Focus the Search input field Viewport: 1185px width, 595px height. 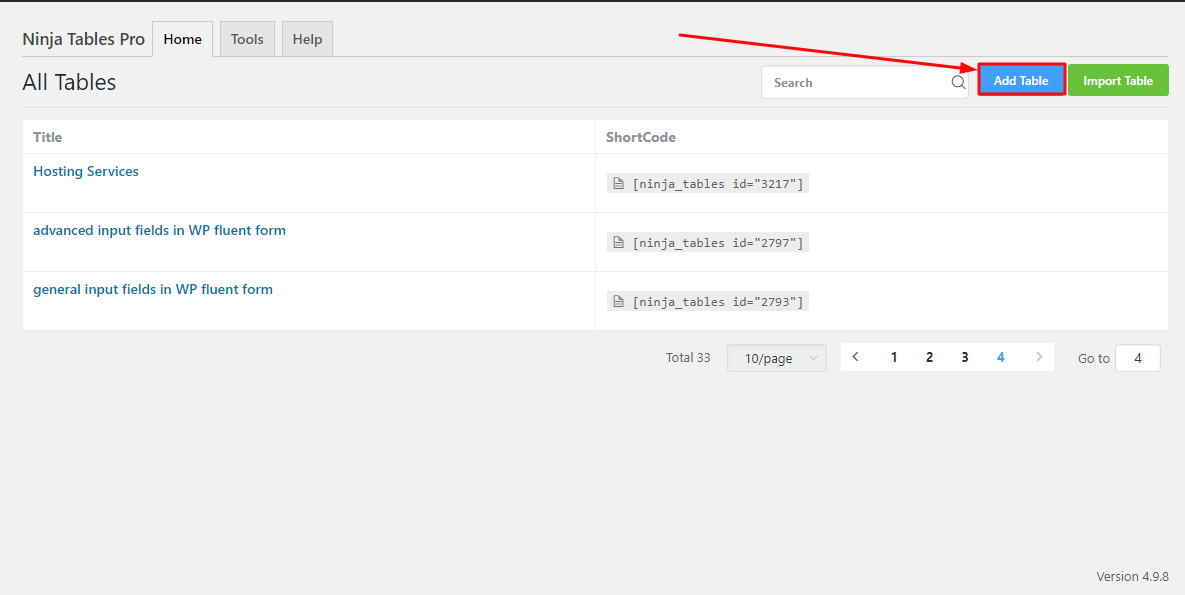click(x=855, y=83)
